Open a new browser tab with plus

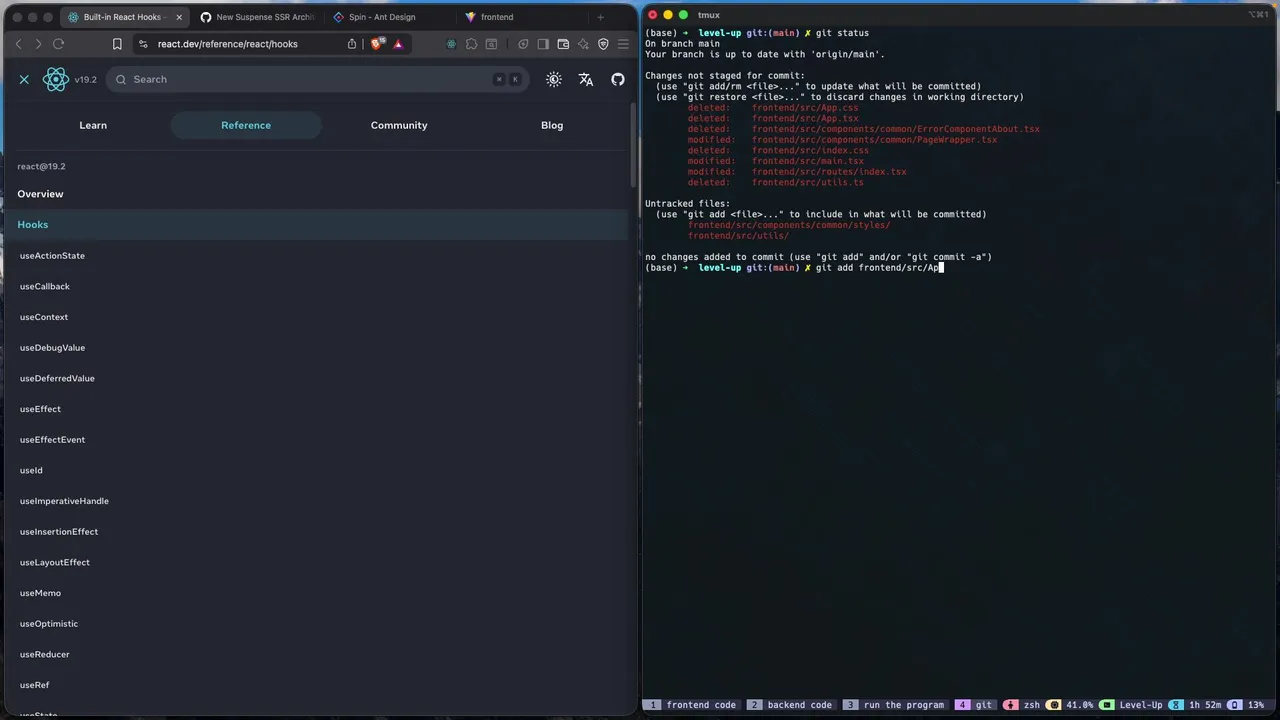(600, 17)
